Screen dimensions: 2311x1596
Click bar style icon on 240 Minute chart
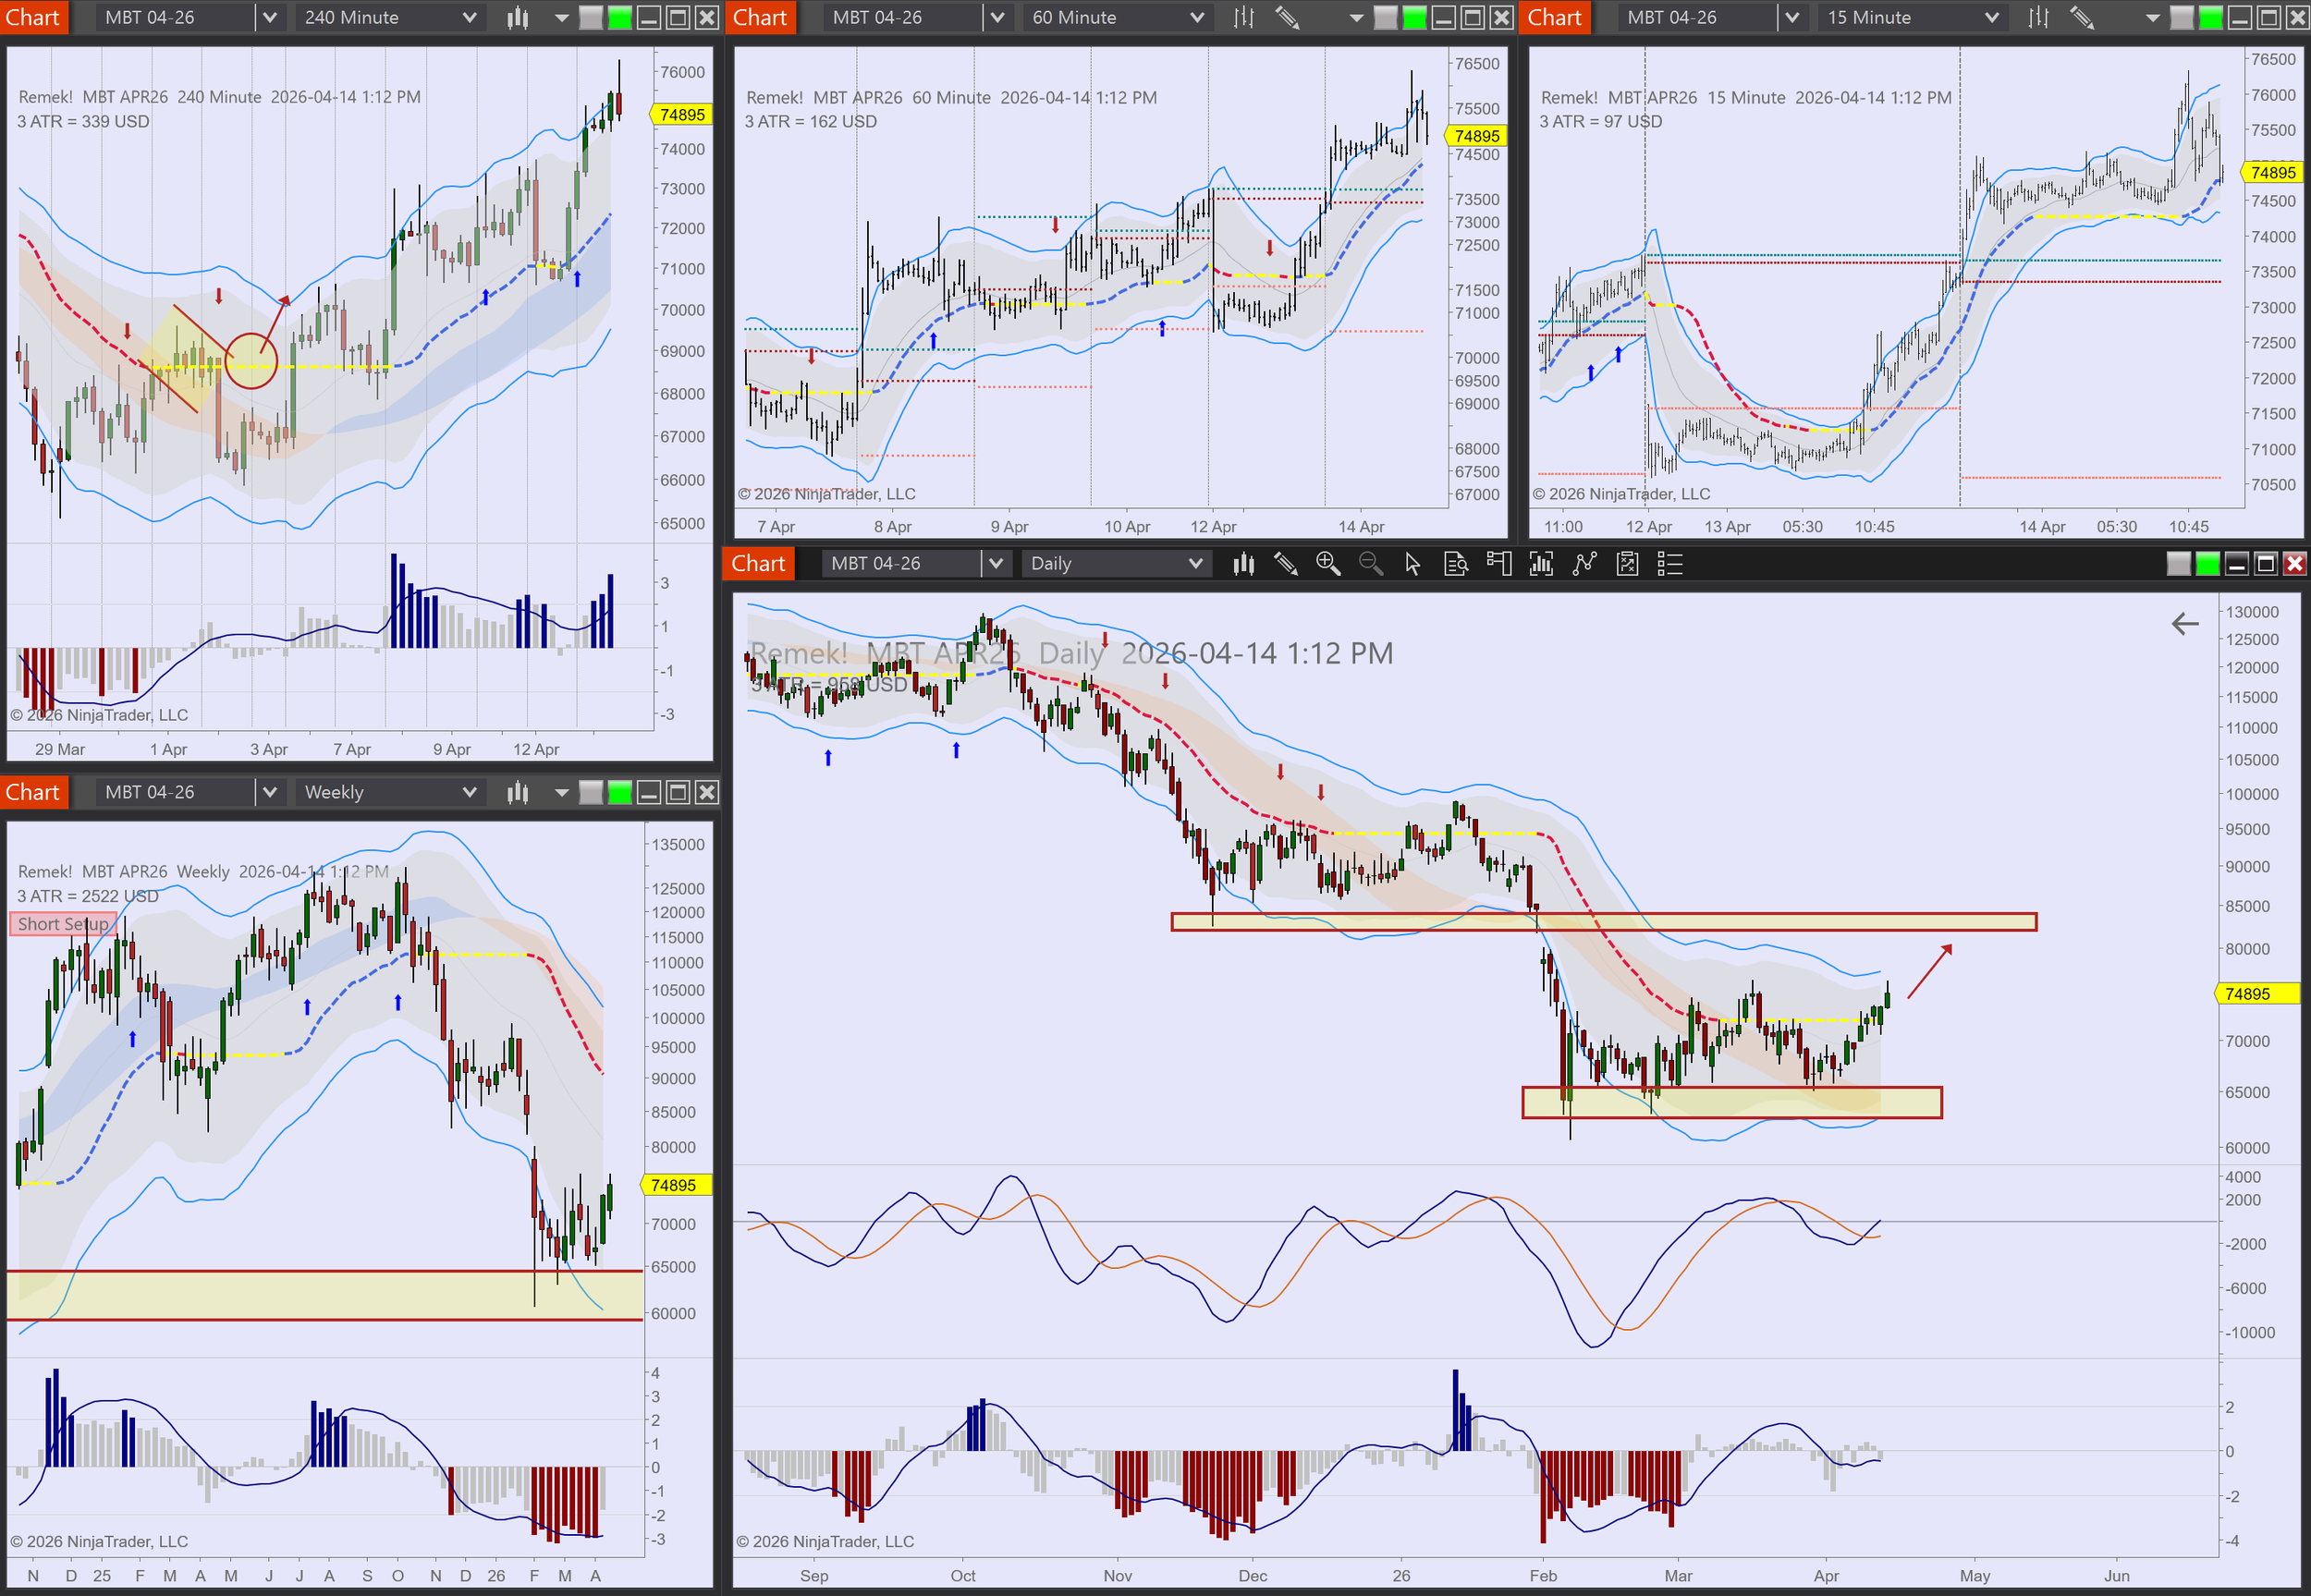click(x=517, y=17)
